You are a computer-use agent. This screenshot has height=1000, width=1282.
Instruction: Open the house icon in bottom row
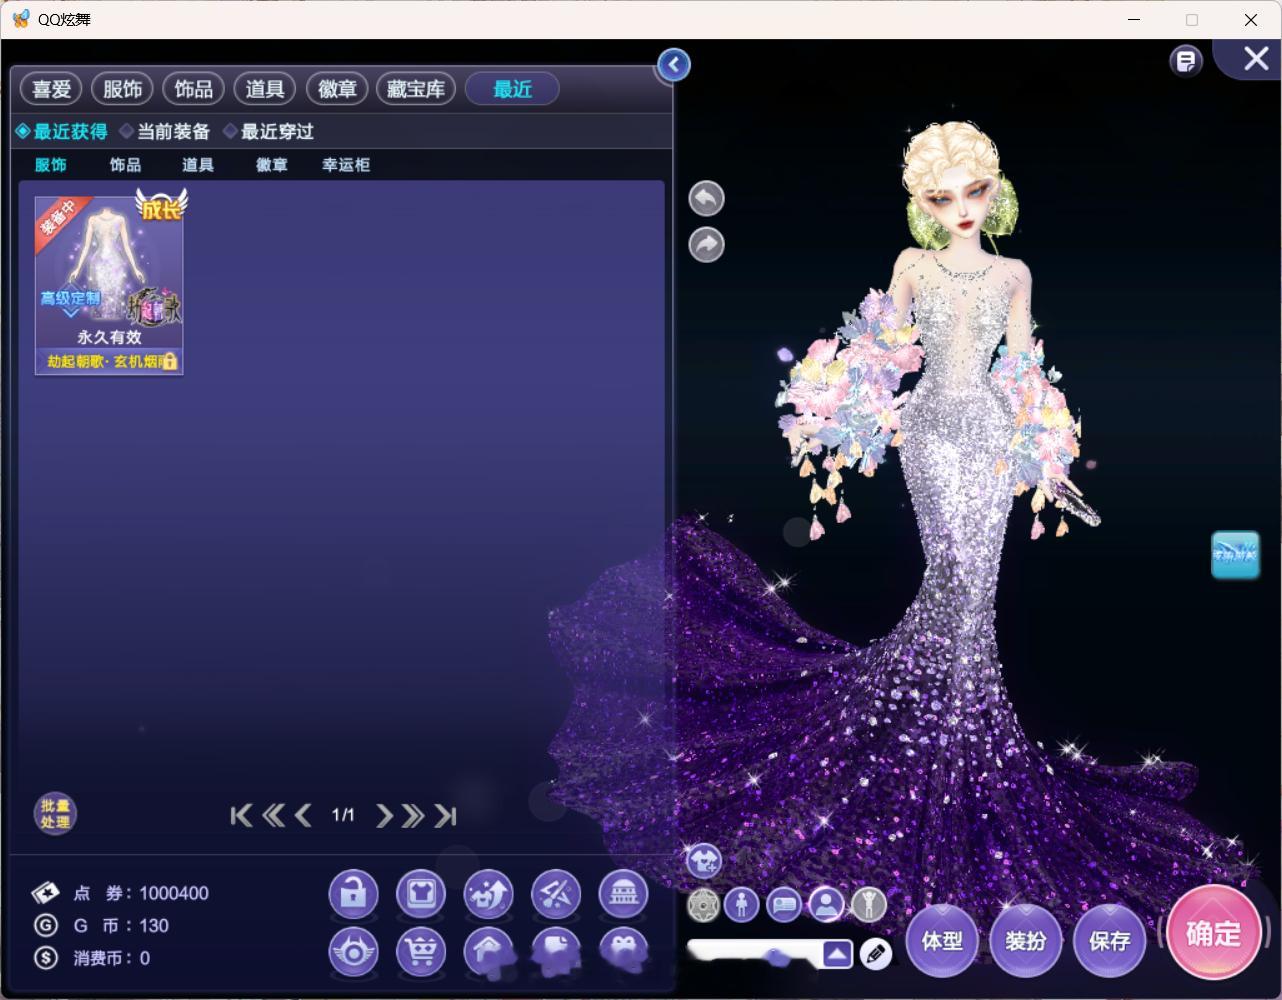coord(488,952)
